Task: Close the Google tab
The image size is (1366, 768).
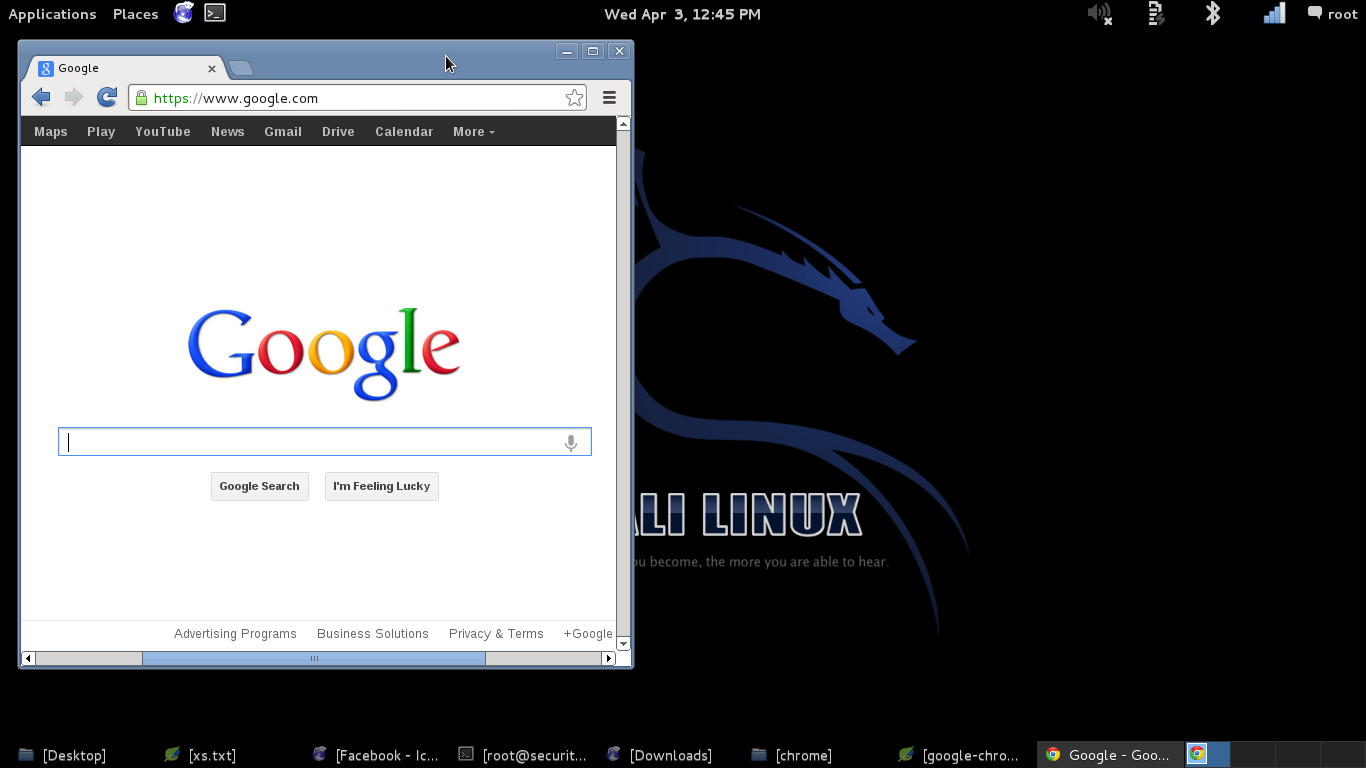Action: (x=212, y=69)
